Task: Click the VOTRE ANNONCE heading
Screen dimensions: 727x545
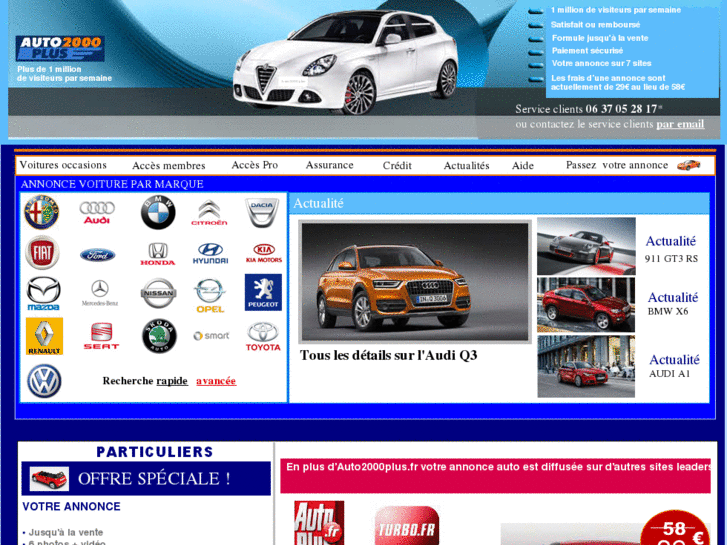Action: click(71, 507)
